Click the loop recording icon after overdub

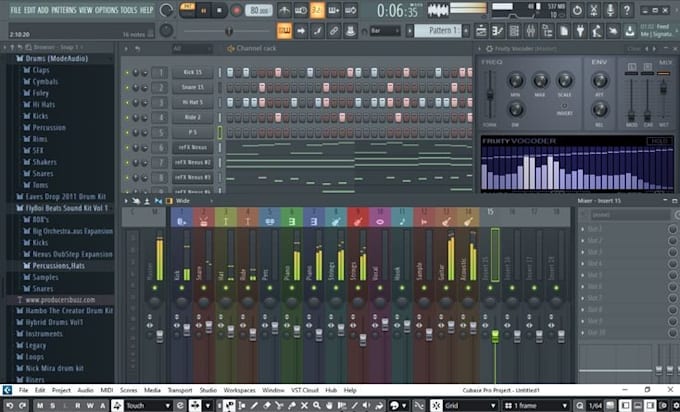coord(350,10)
